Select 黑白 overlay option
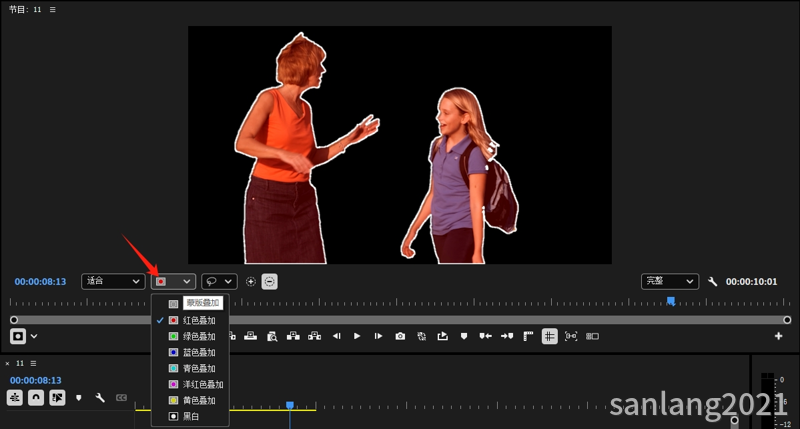 190,416
